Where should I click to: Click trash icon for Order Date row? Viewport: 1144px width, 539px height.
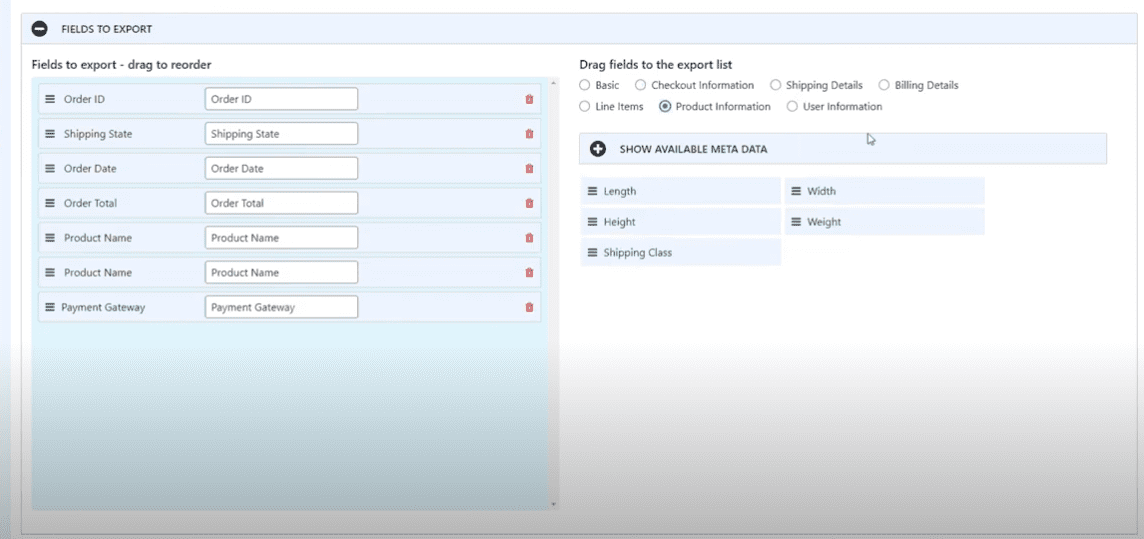tap(529, 169)
